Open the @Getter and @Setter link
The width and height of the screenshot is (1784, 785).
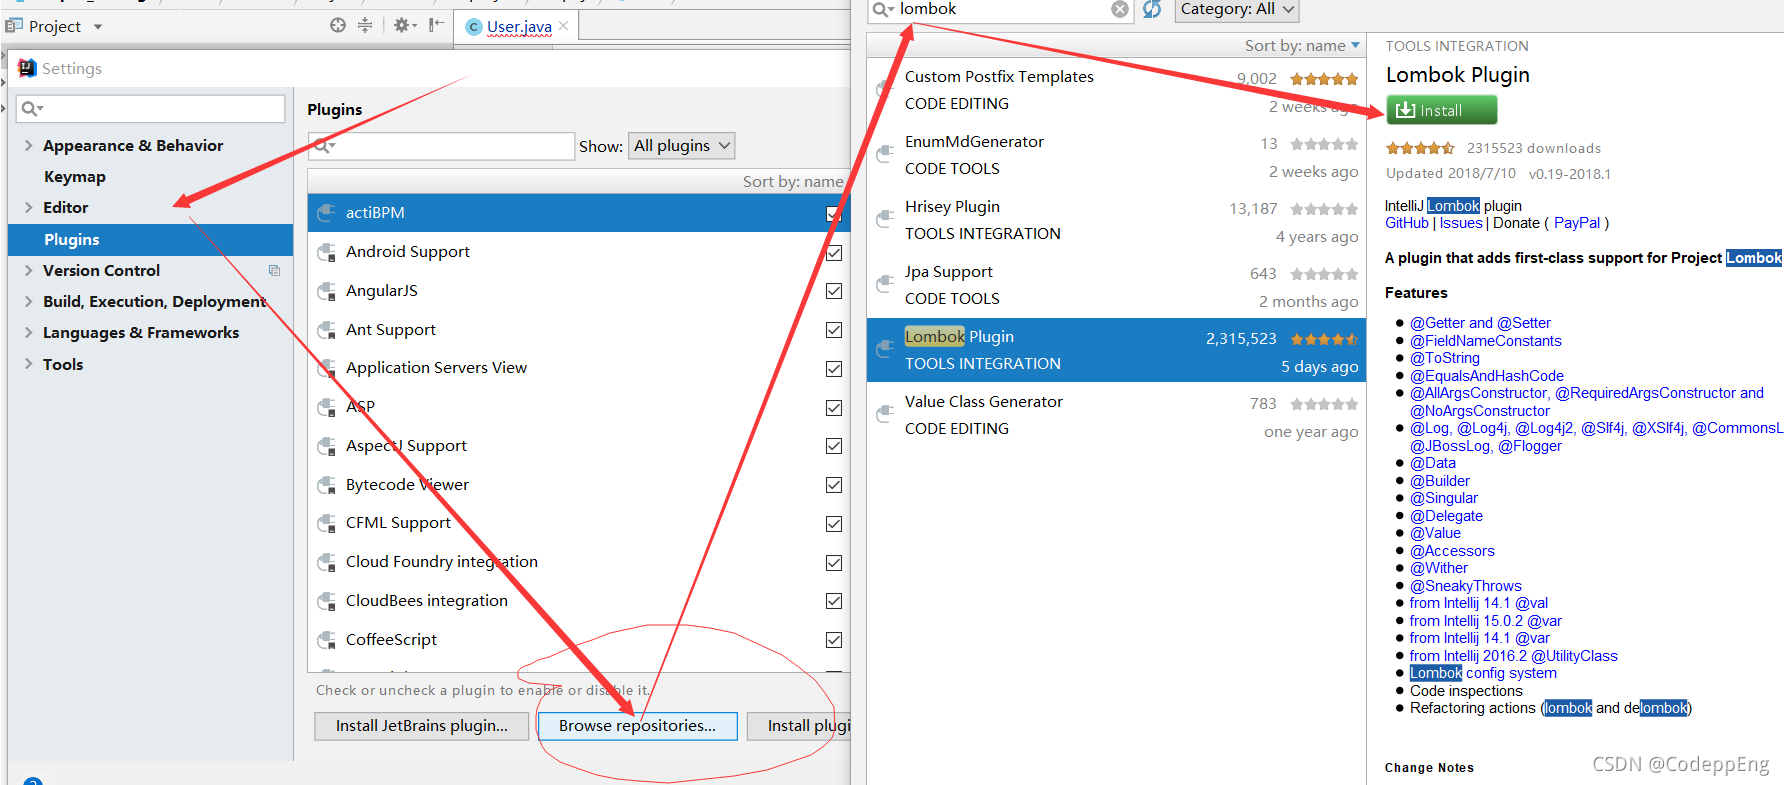click(1480, 323)
